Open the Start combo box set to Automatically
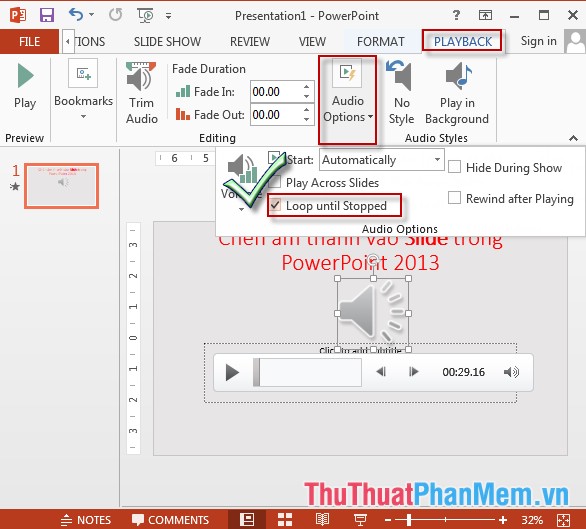 [x=382, y=160]
